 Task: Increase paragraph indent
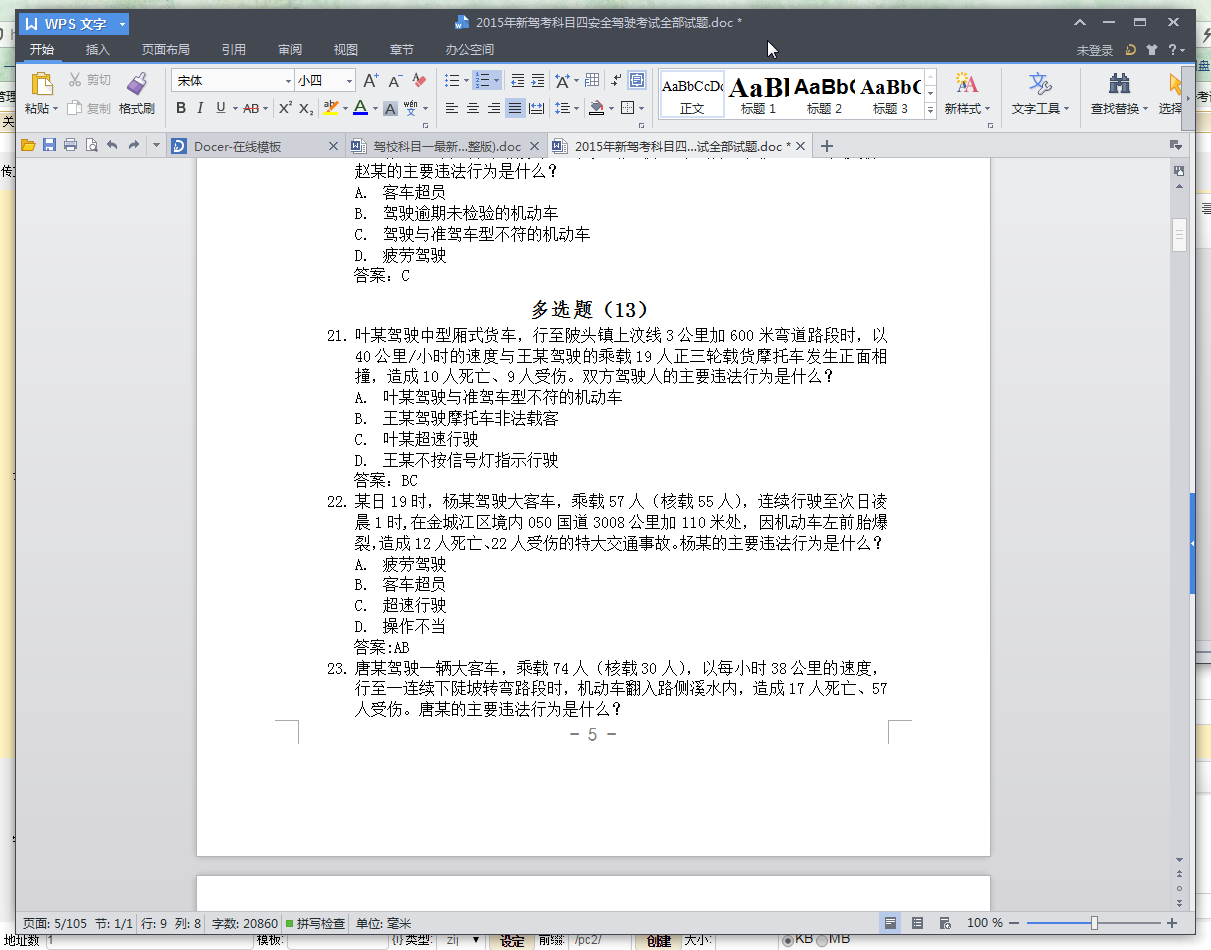[x=538, y=80]
